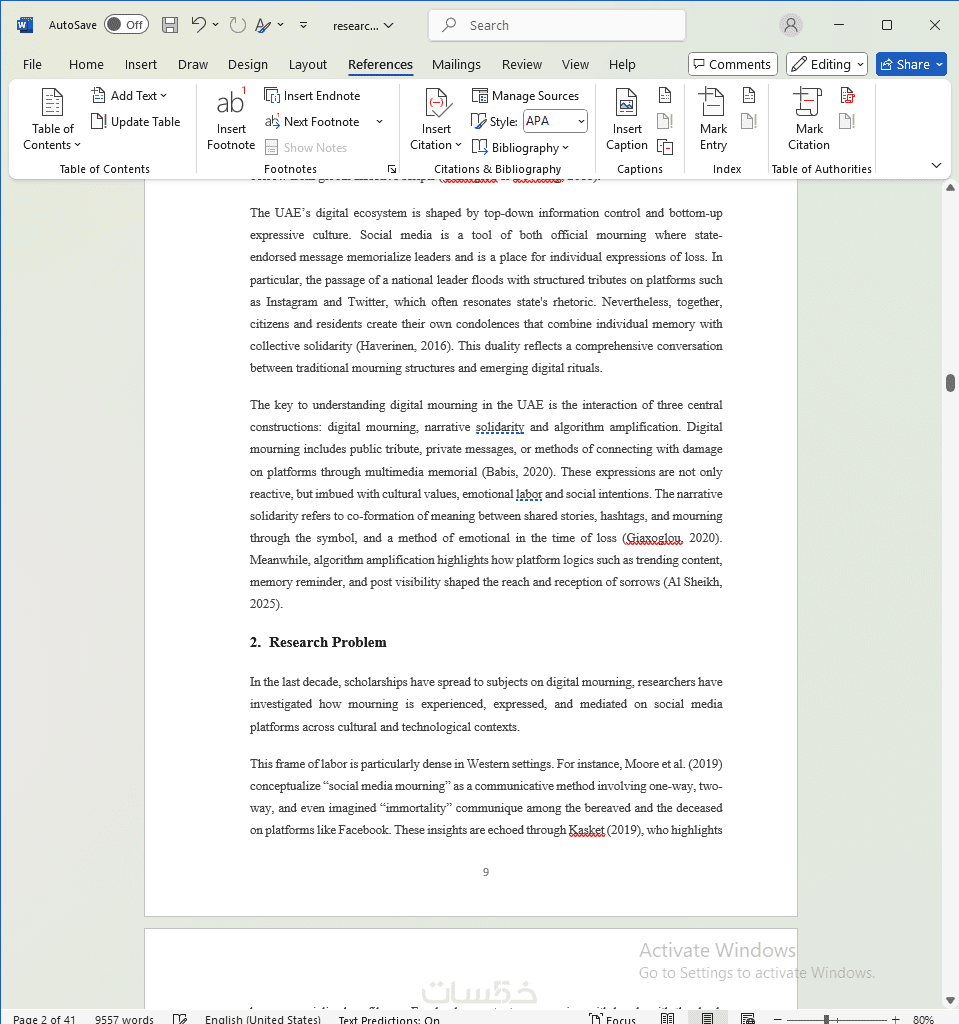Screen dimensions: 959x1024
Task: Click the Share button
Action: [911, 64]
